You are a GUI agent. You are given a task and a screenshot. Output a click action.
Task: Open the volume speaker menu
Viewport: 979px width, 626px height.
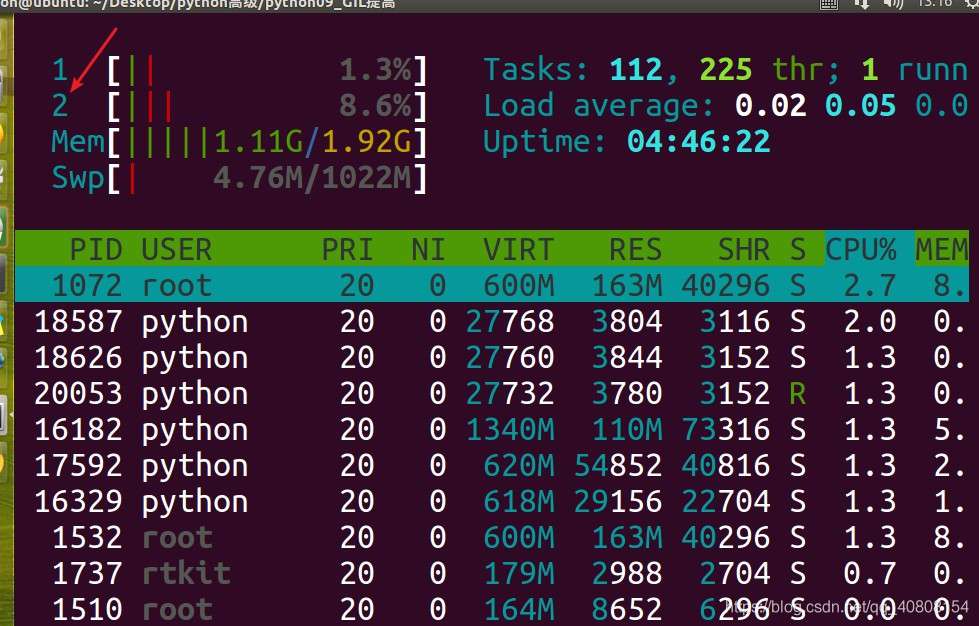892,4
